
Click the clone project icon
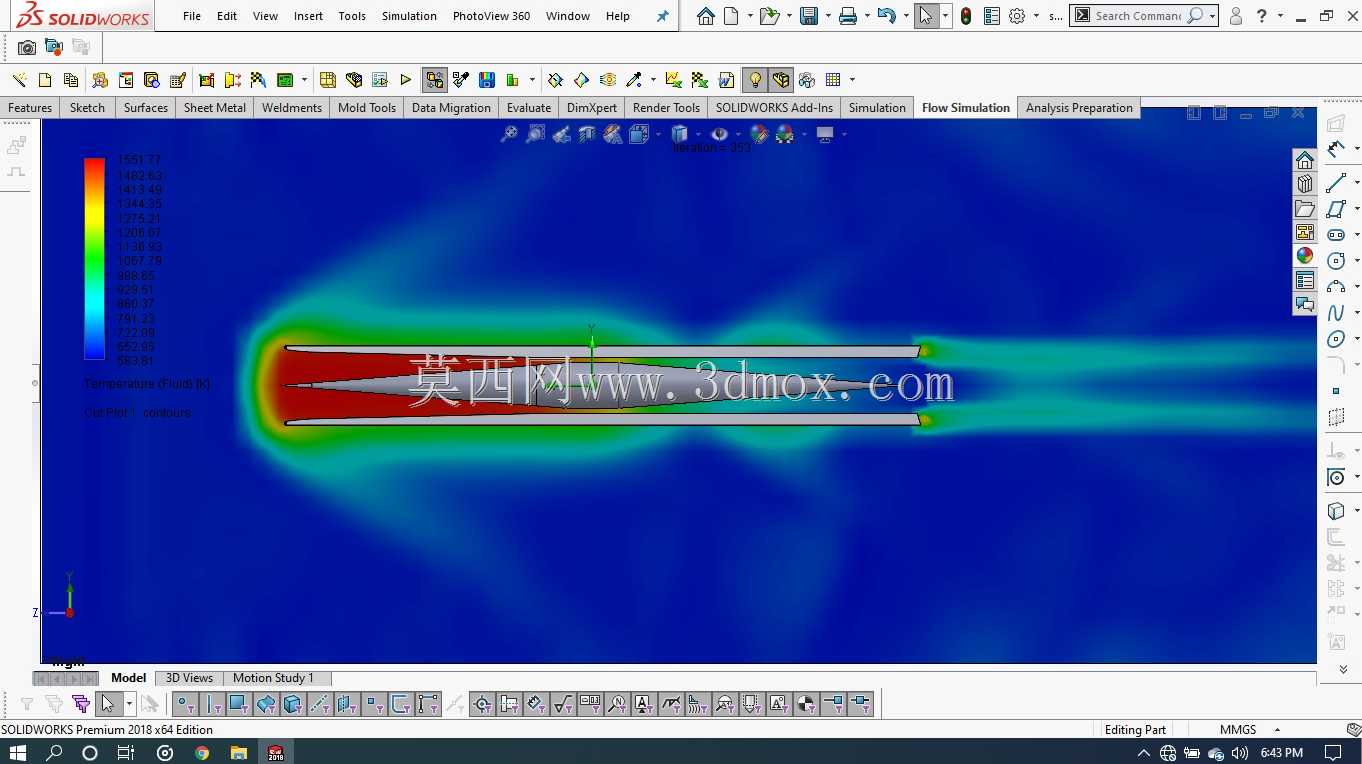point(71,80)
